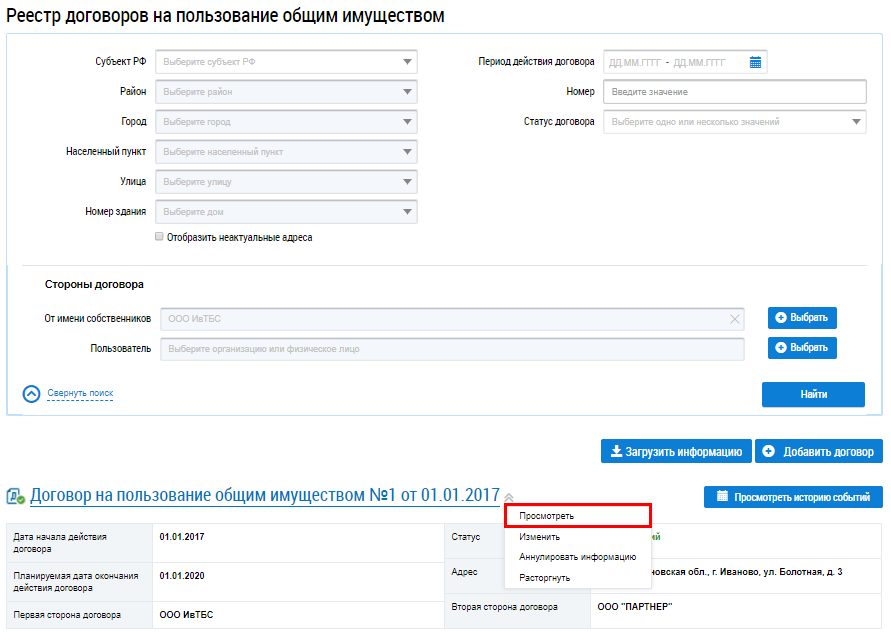Clear the ООО ИвТБС owner field

(x=734, y=319)
